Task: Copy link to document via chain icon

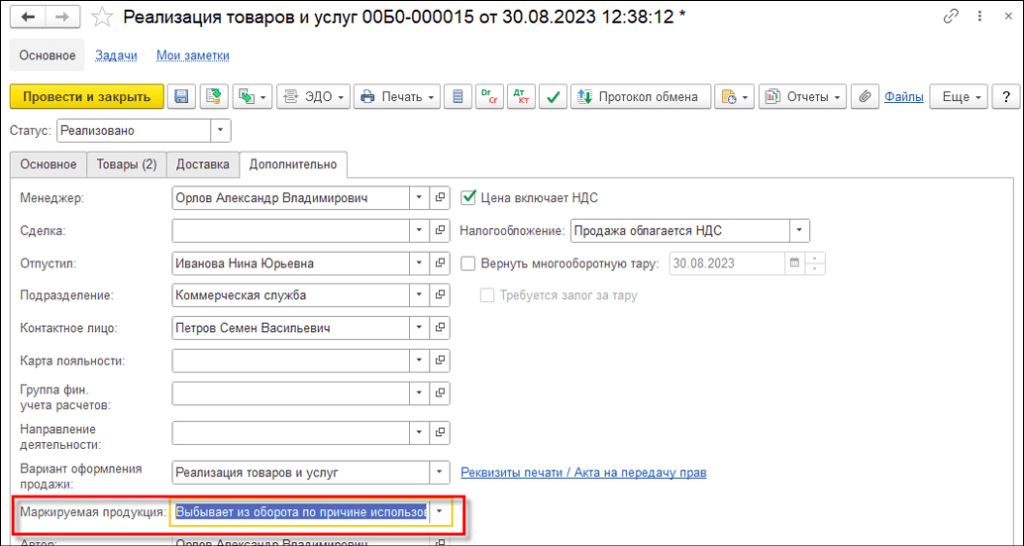Action: [952, 17]
